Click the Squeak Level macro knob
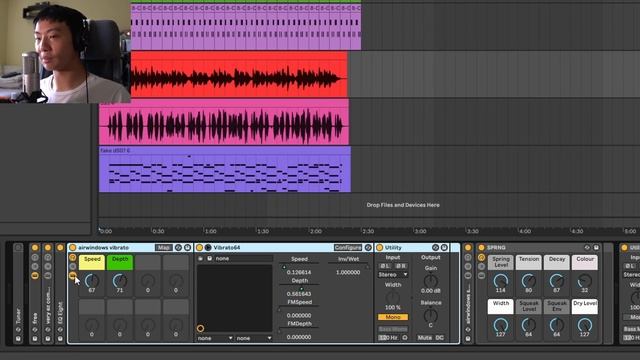The image size is (640, 360). [529, 325]
